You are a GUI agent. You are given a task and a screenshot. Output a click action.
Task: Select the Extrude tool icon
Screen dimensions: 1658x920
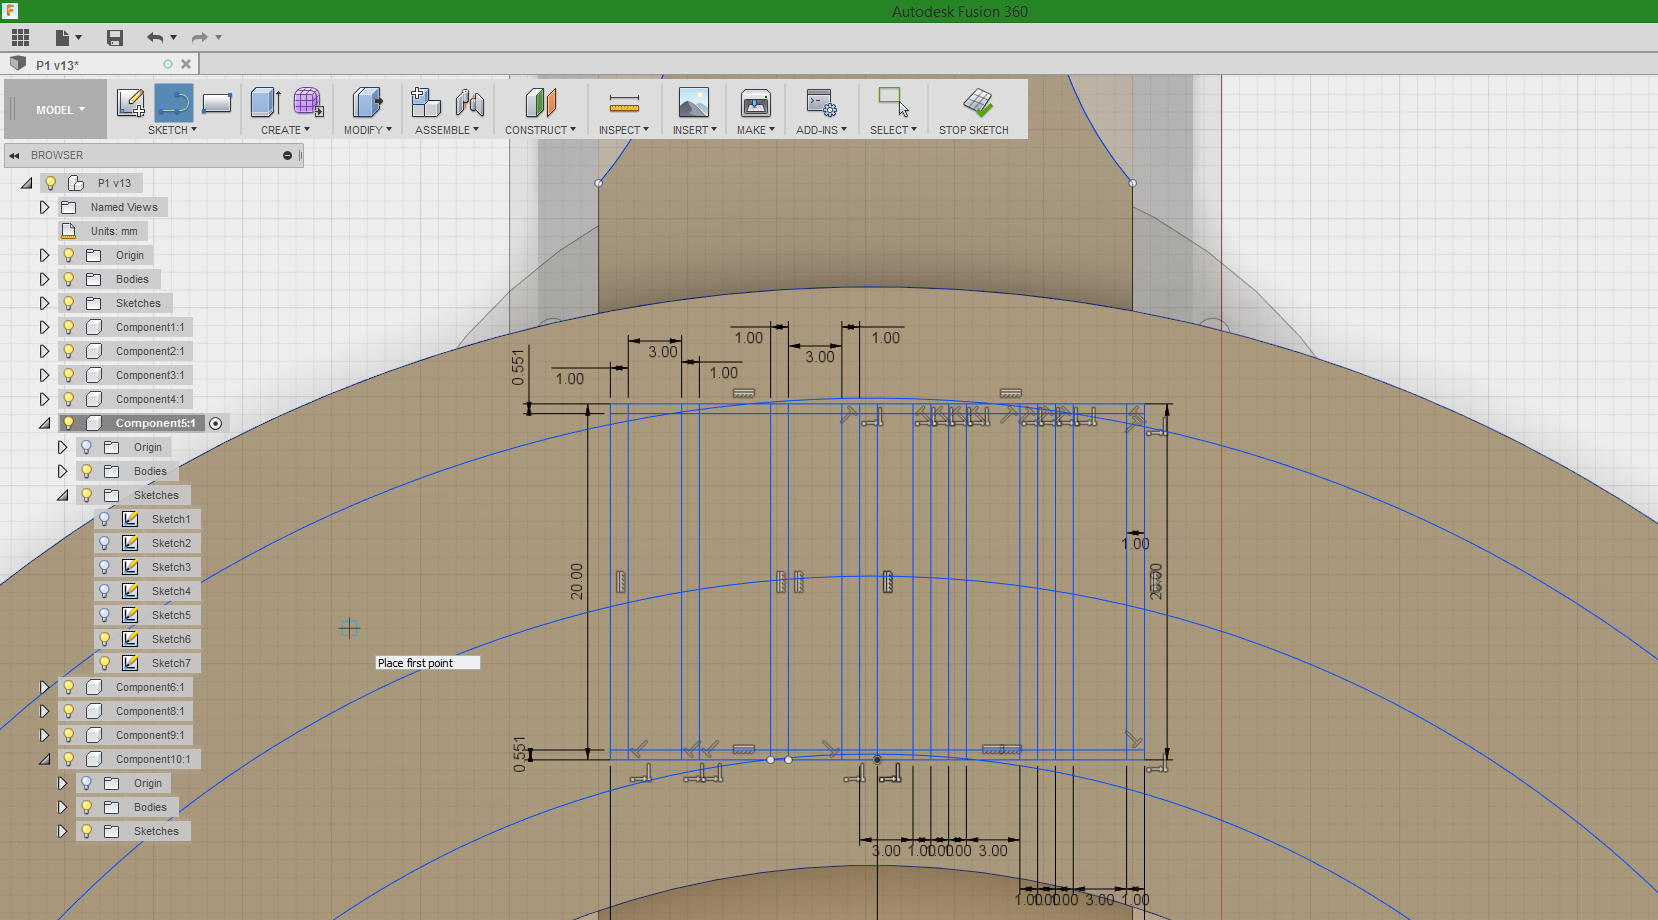click(265, 102)
